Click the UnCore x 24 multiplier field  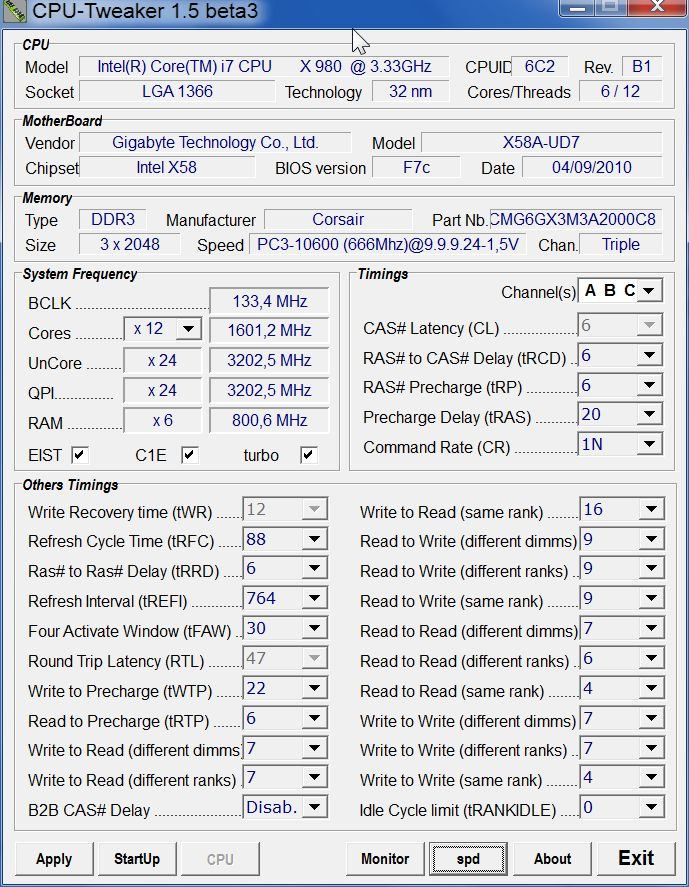coord(162,360)
